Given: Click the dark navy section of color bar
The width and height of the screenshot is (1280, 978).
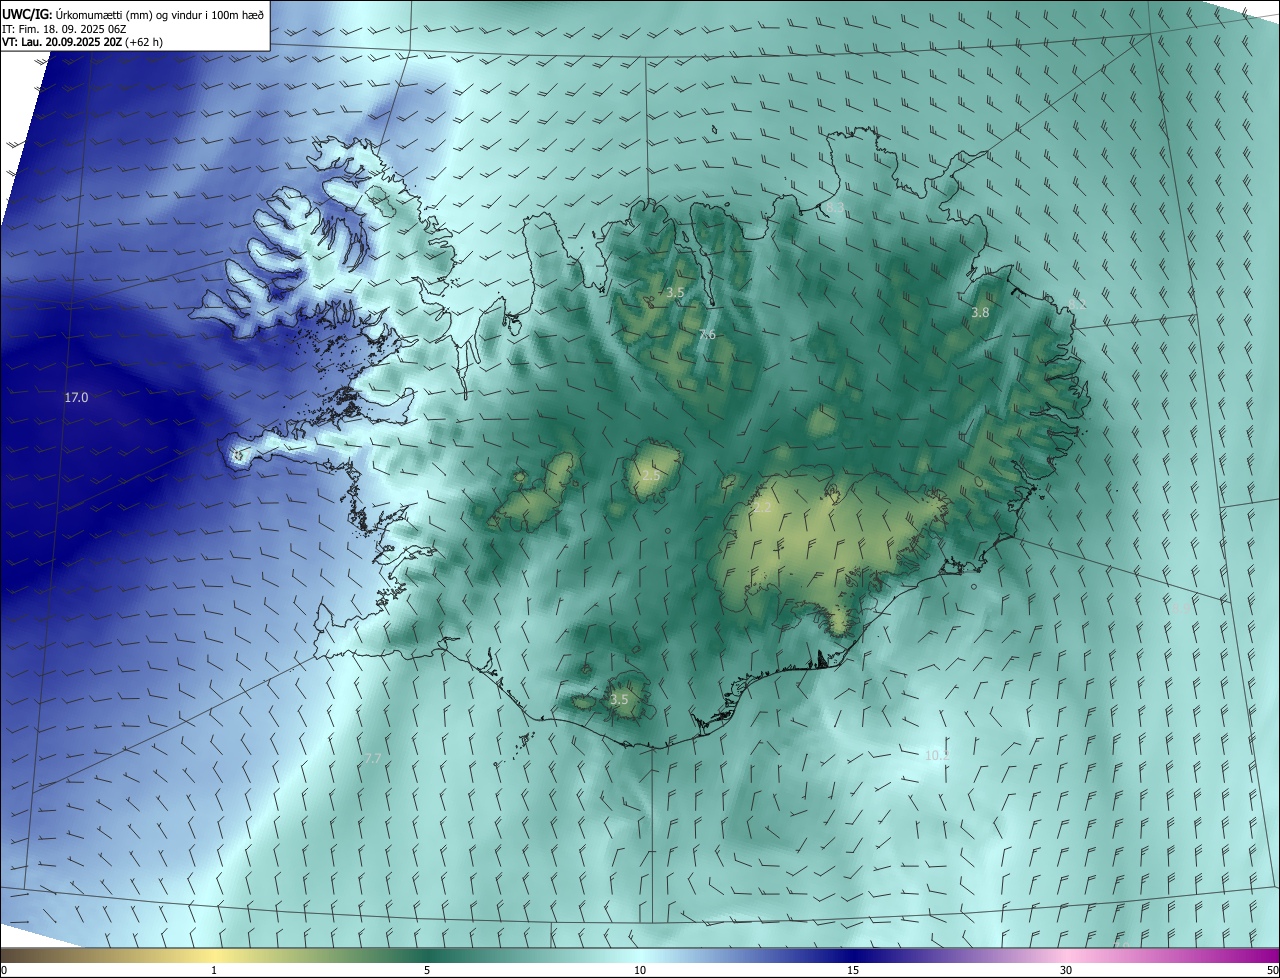Looking at the screenshot, I should pyautogui.click(x=853, y=955).
